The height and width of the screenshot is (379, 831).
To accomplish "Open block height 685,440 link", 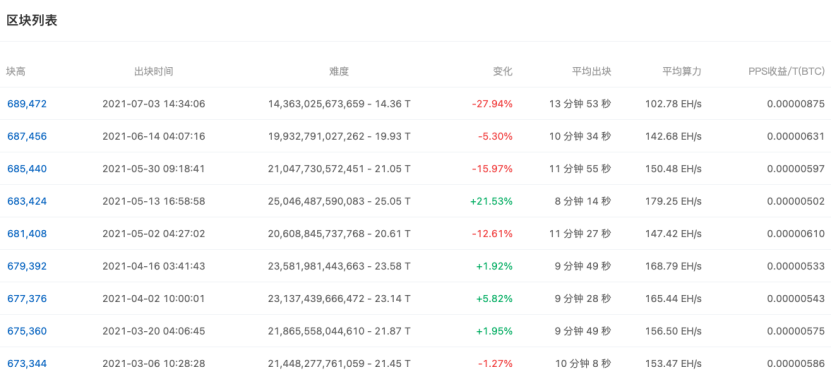I will coord(27,169).
